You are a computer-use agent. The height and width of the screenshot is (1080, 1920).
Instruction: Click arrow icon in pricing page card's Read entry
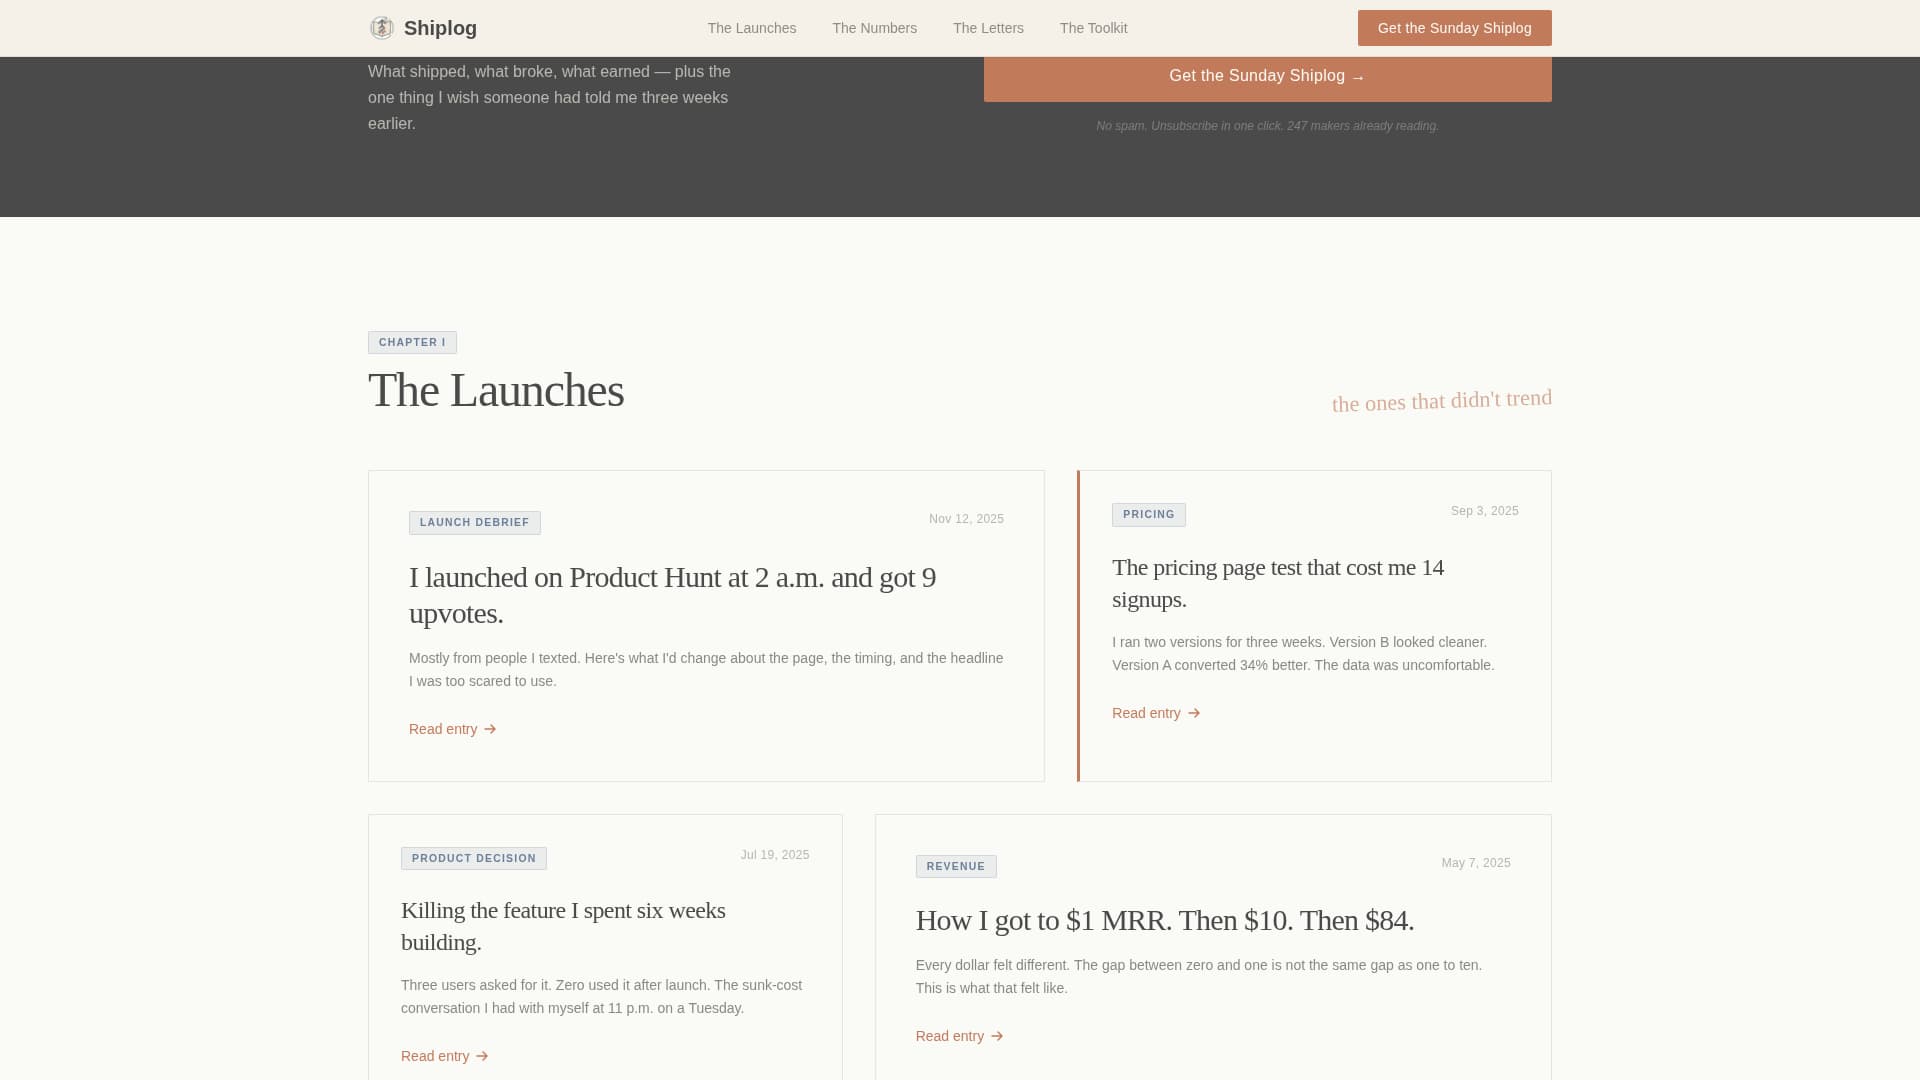pos(1194,713)
